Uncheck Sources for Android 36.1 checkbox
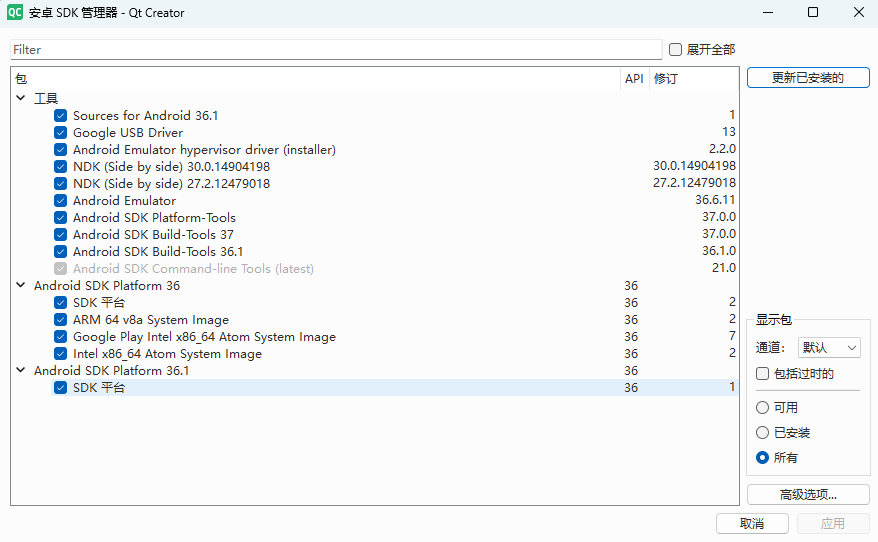Image resolution: width=878 pixels, height=542 pixels. point(60,116)
